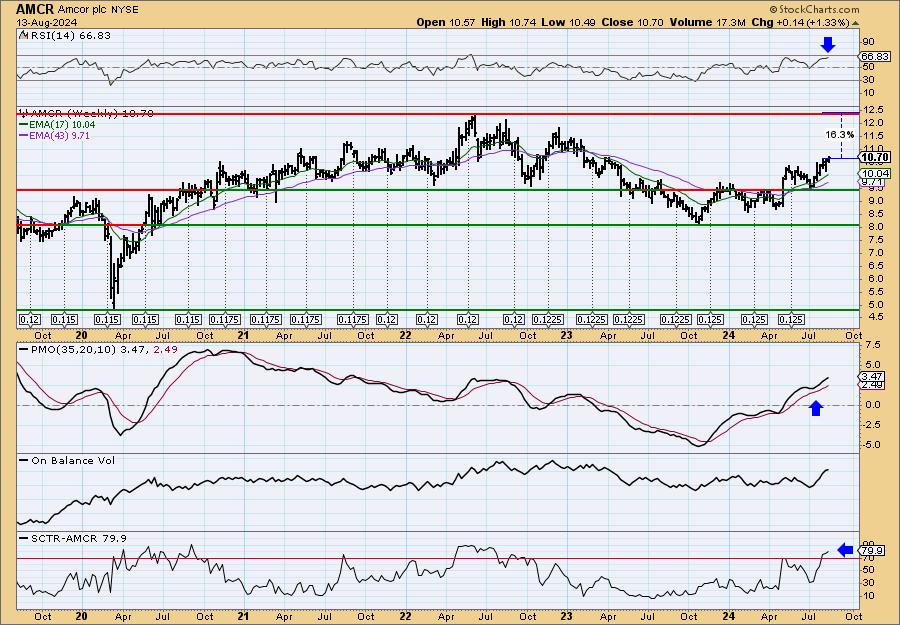Click the -2.5 PMO axis label

(871, 425)
